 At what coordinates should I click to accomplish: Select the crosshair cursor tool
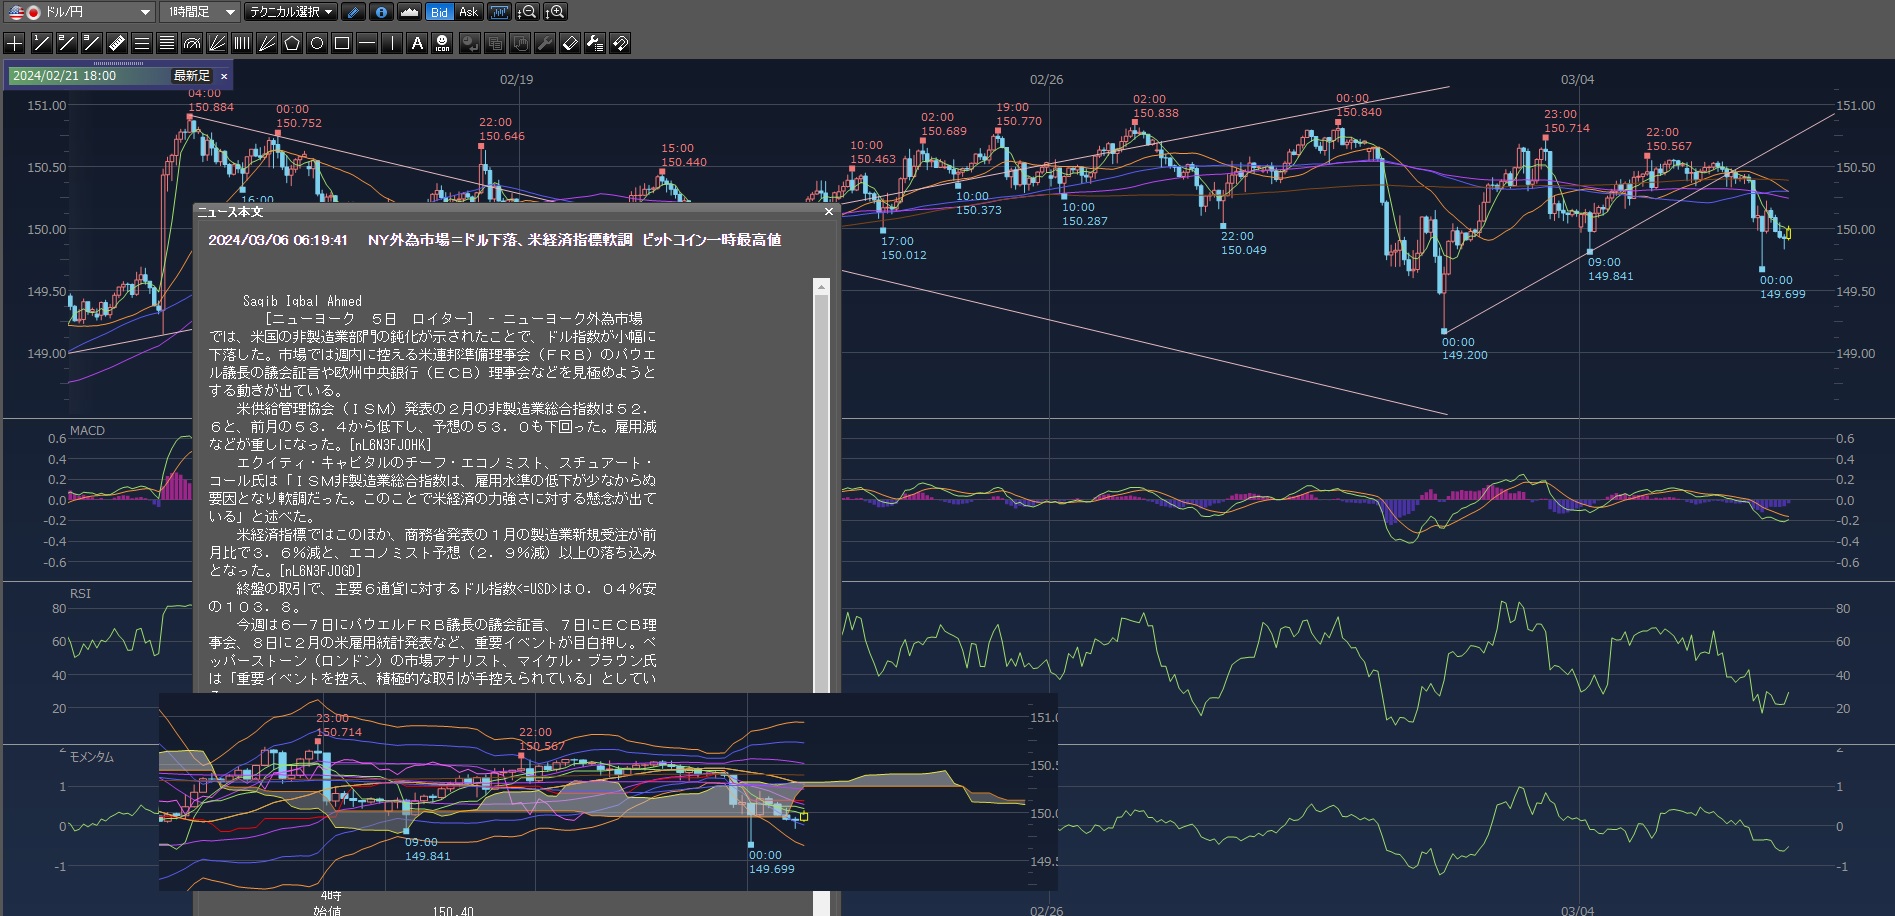pos(15,43)
